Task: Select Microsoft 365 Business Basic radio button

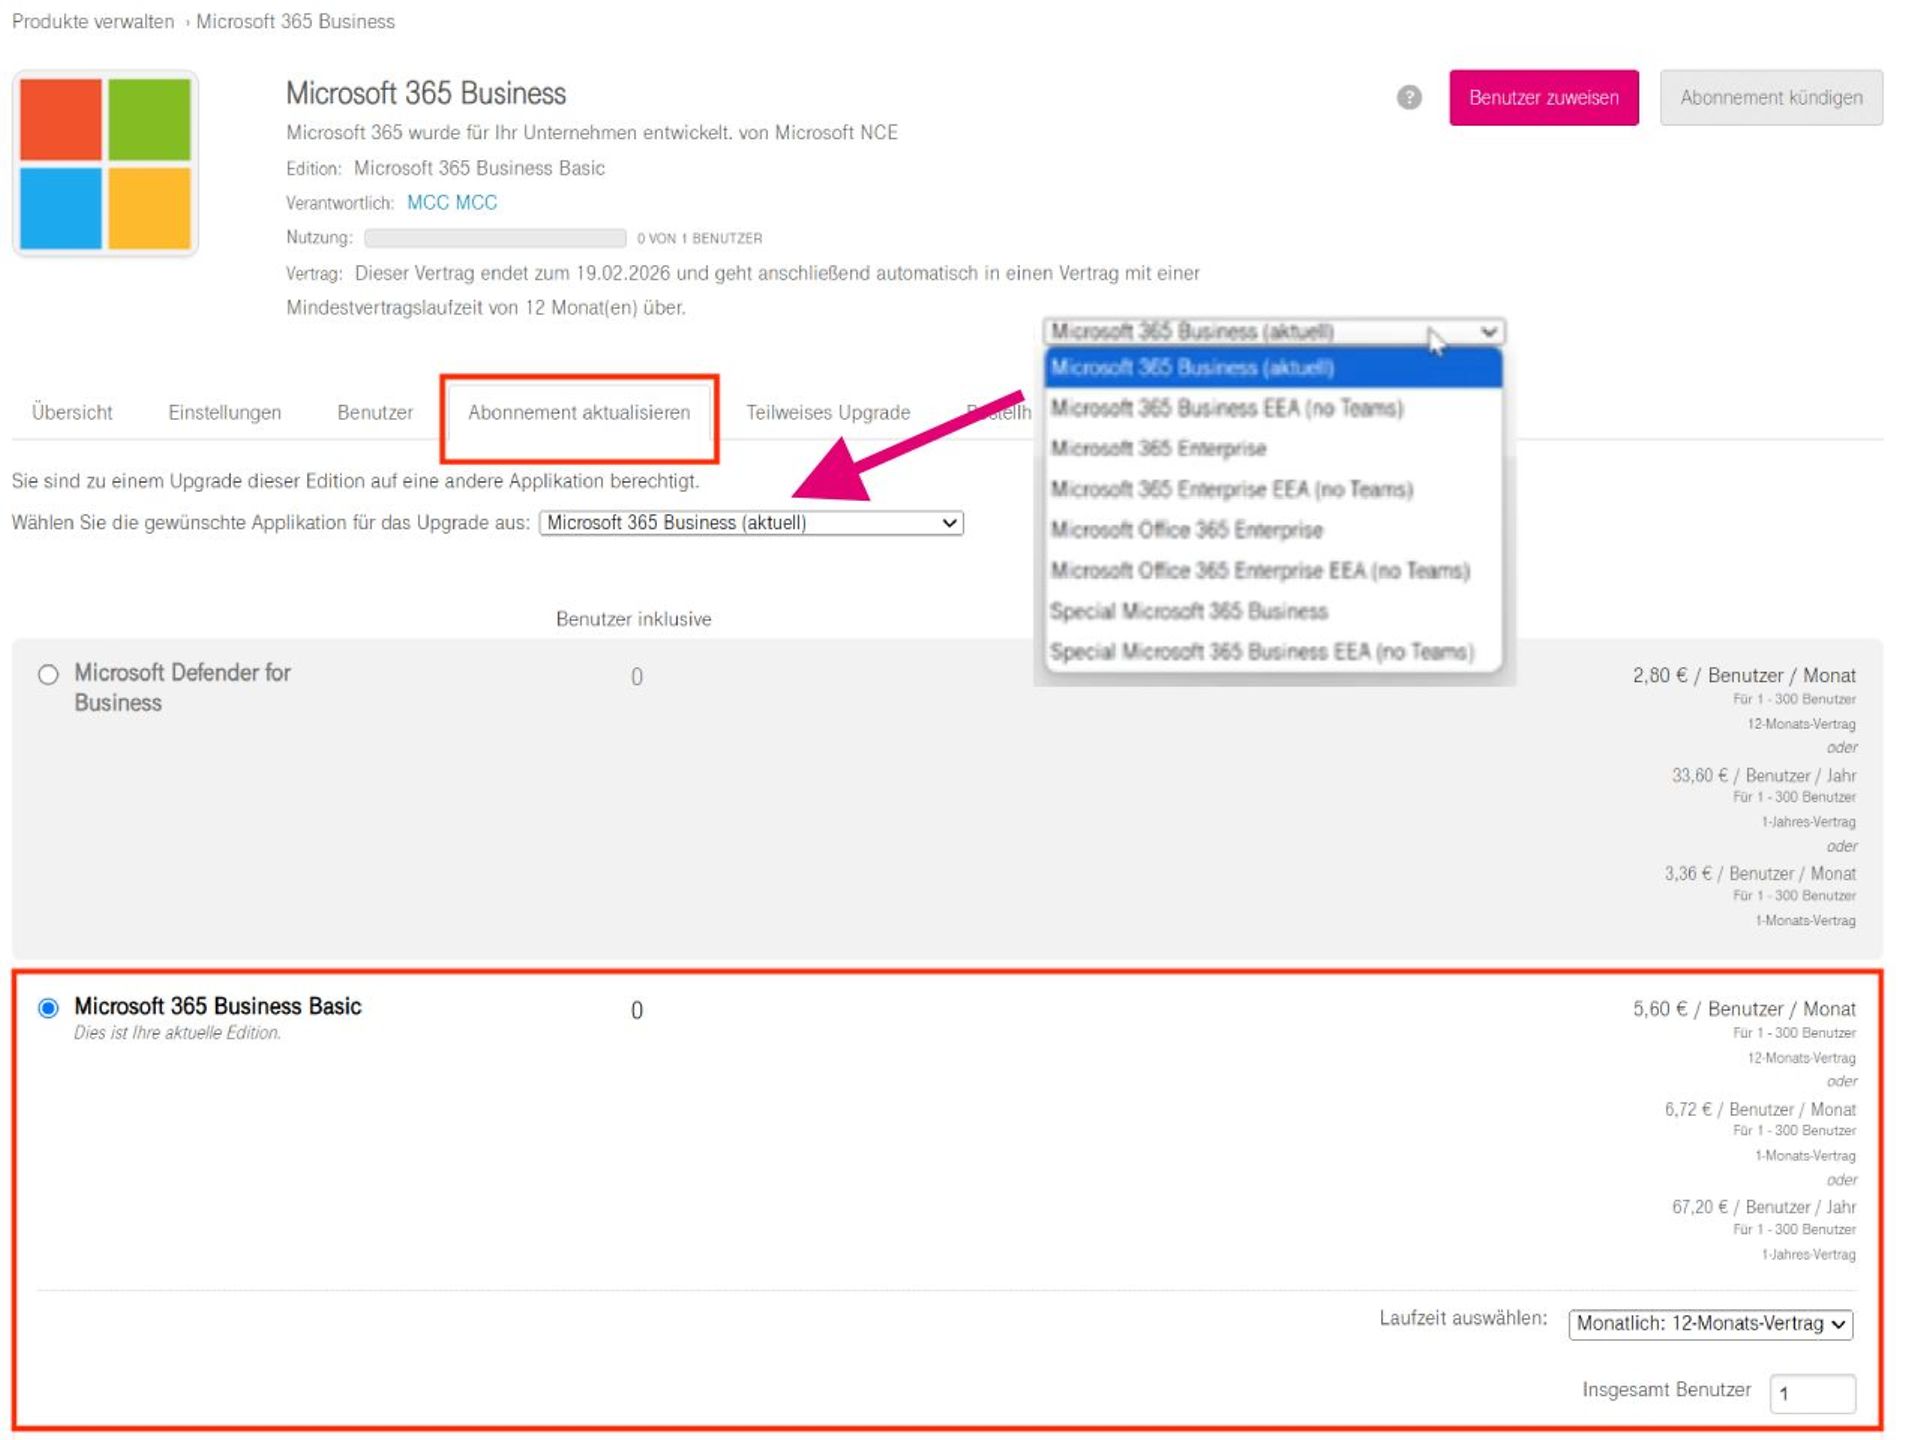Action: tap(48, 1007)
